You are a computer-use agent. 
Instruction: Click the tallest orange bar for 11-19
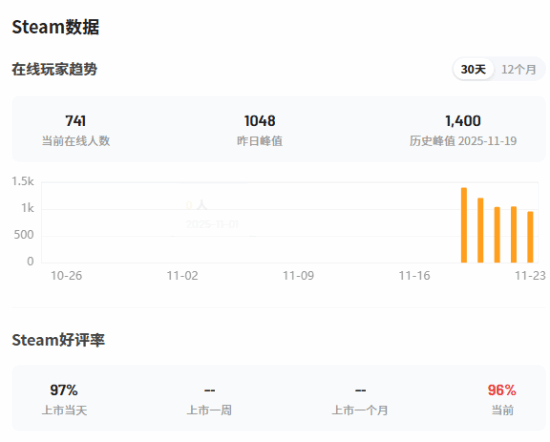[464, 225]
